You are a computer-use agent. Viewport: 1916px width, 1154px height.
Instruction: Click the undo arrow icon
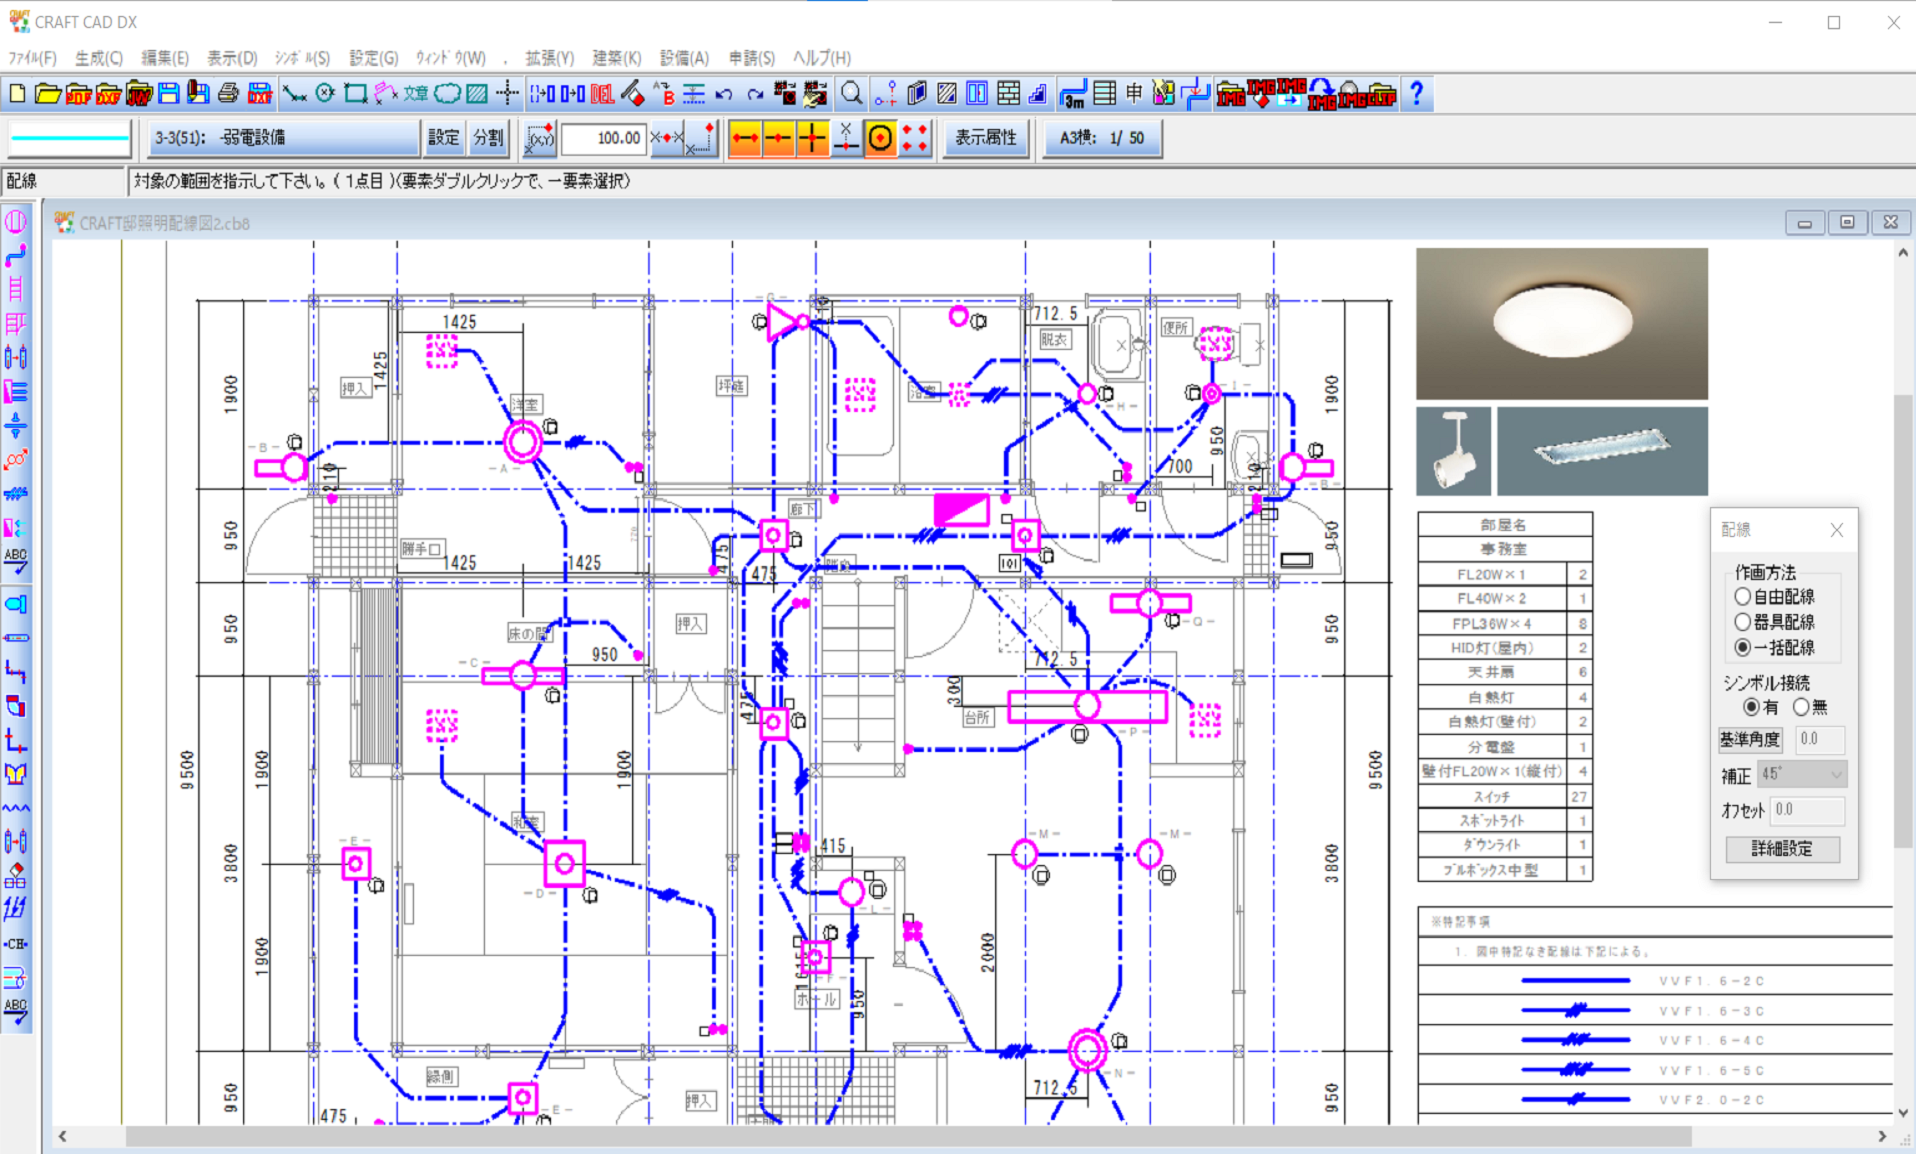[x=724, y=94]
